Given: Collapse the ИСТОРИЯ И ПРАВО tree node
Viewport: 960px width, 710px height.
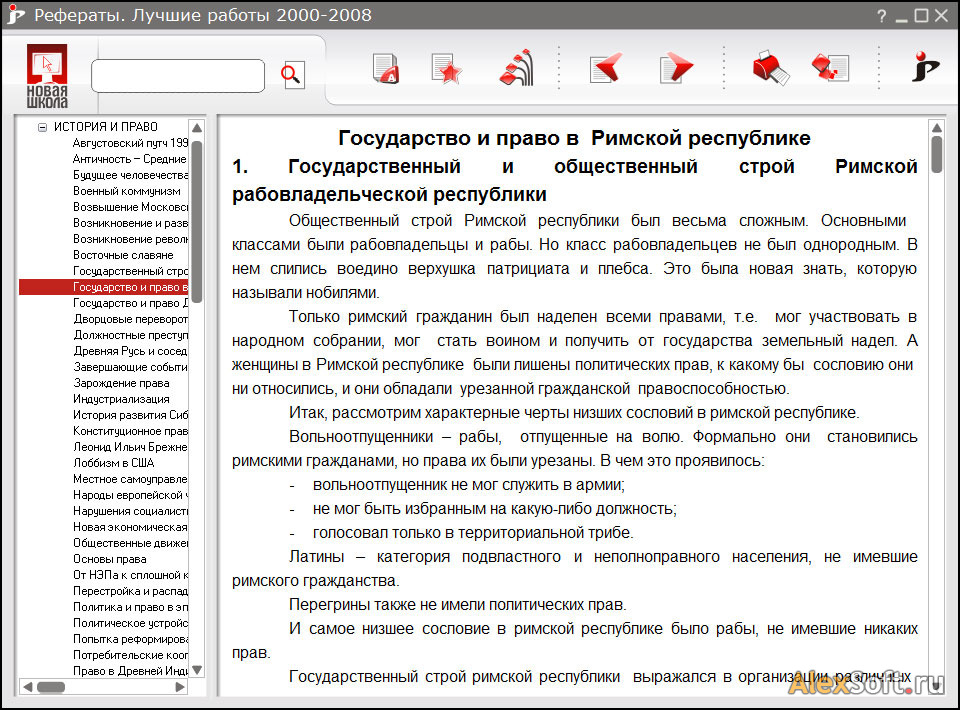Looking at the screenshot, I should (42, 127).
